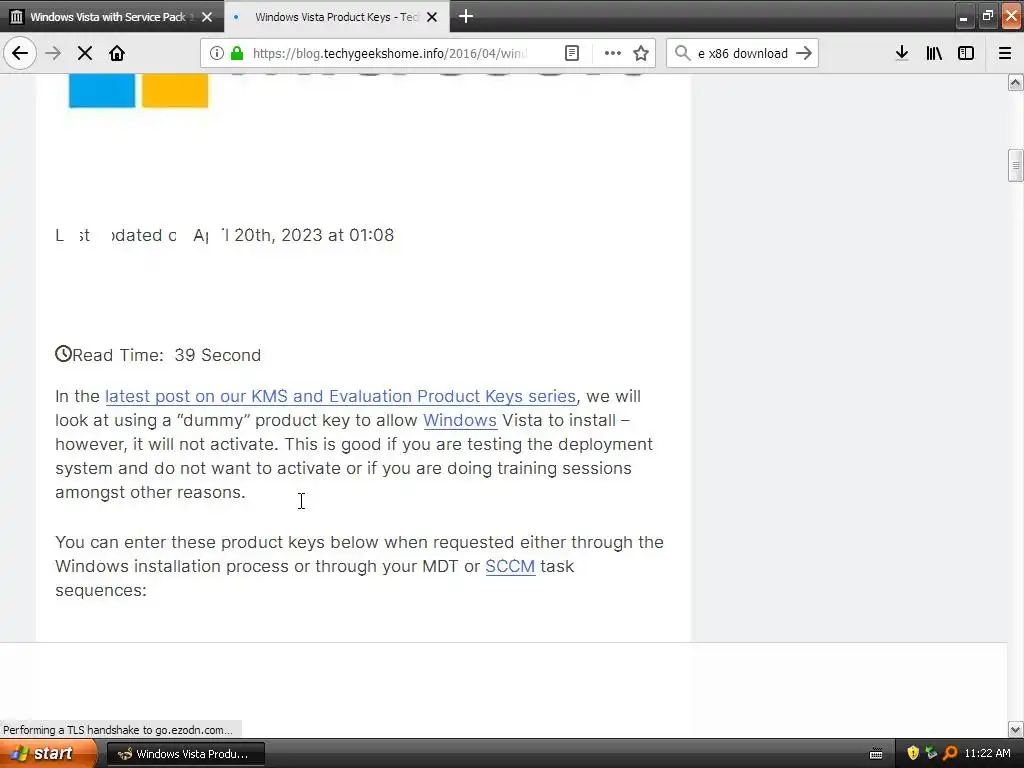Click the search magnifier icon
This screenshot has height=768, width=1024.
tap(682, 53)
